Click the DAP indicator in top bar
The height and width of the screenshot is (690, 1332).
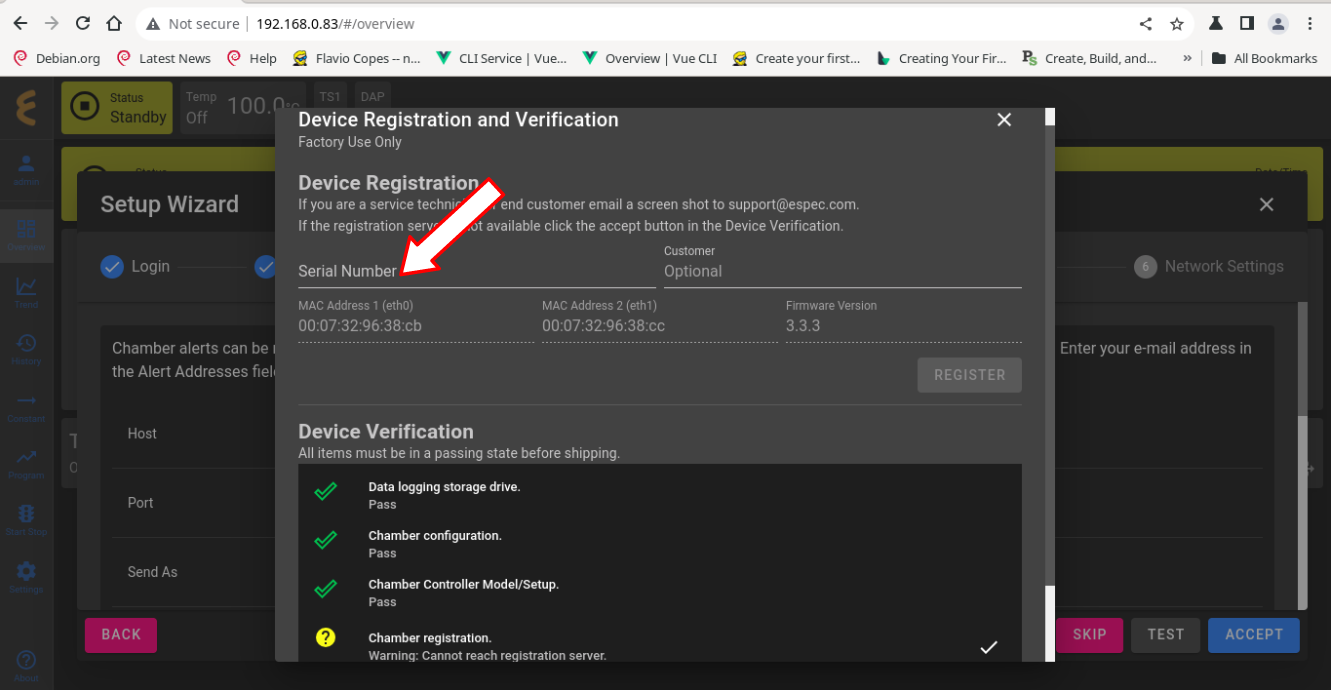372,97
